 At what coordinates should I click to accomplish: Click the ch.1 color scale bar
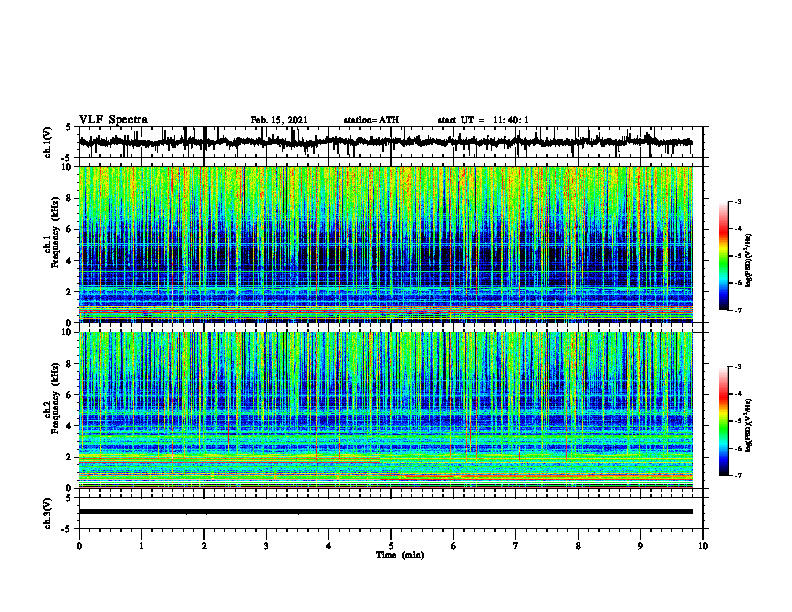click(724, 256)
